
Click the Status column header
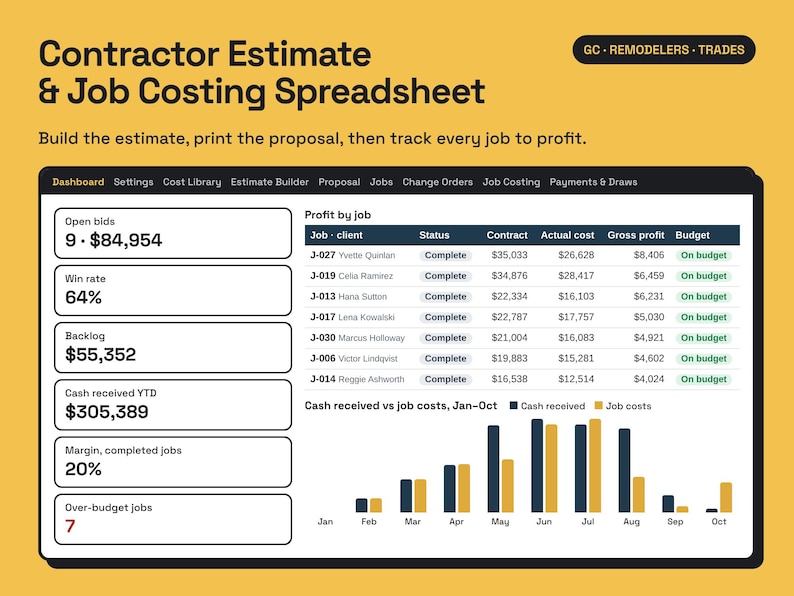click(434, 235)
